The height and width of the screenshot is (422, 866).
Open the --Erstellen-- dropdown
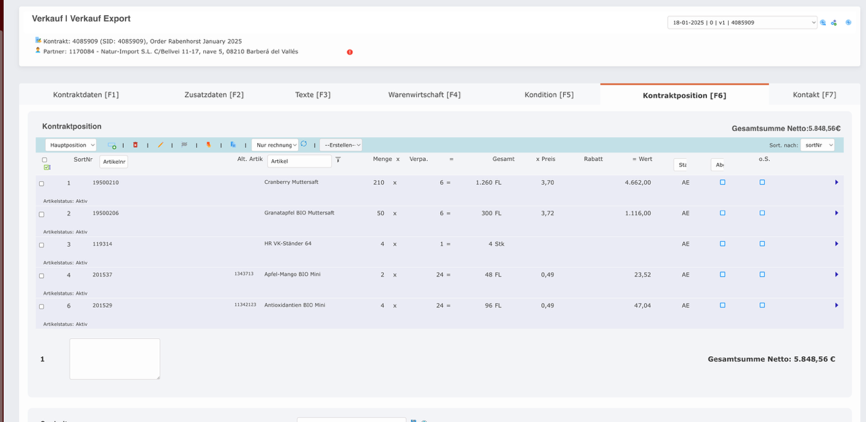pyautogui.click(x=341, y=145)
